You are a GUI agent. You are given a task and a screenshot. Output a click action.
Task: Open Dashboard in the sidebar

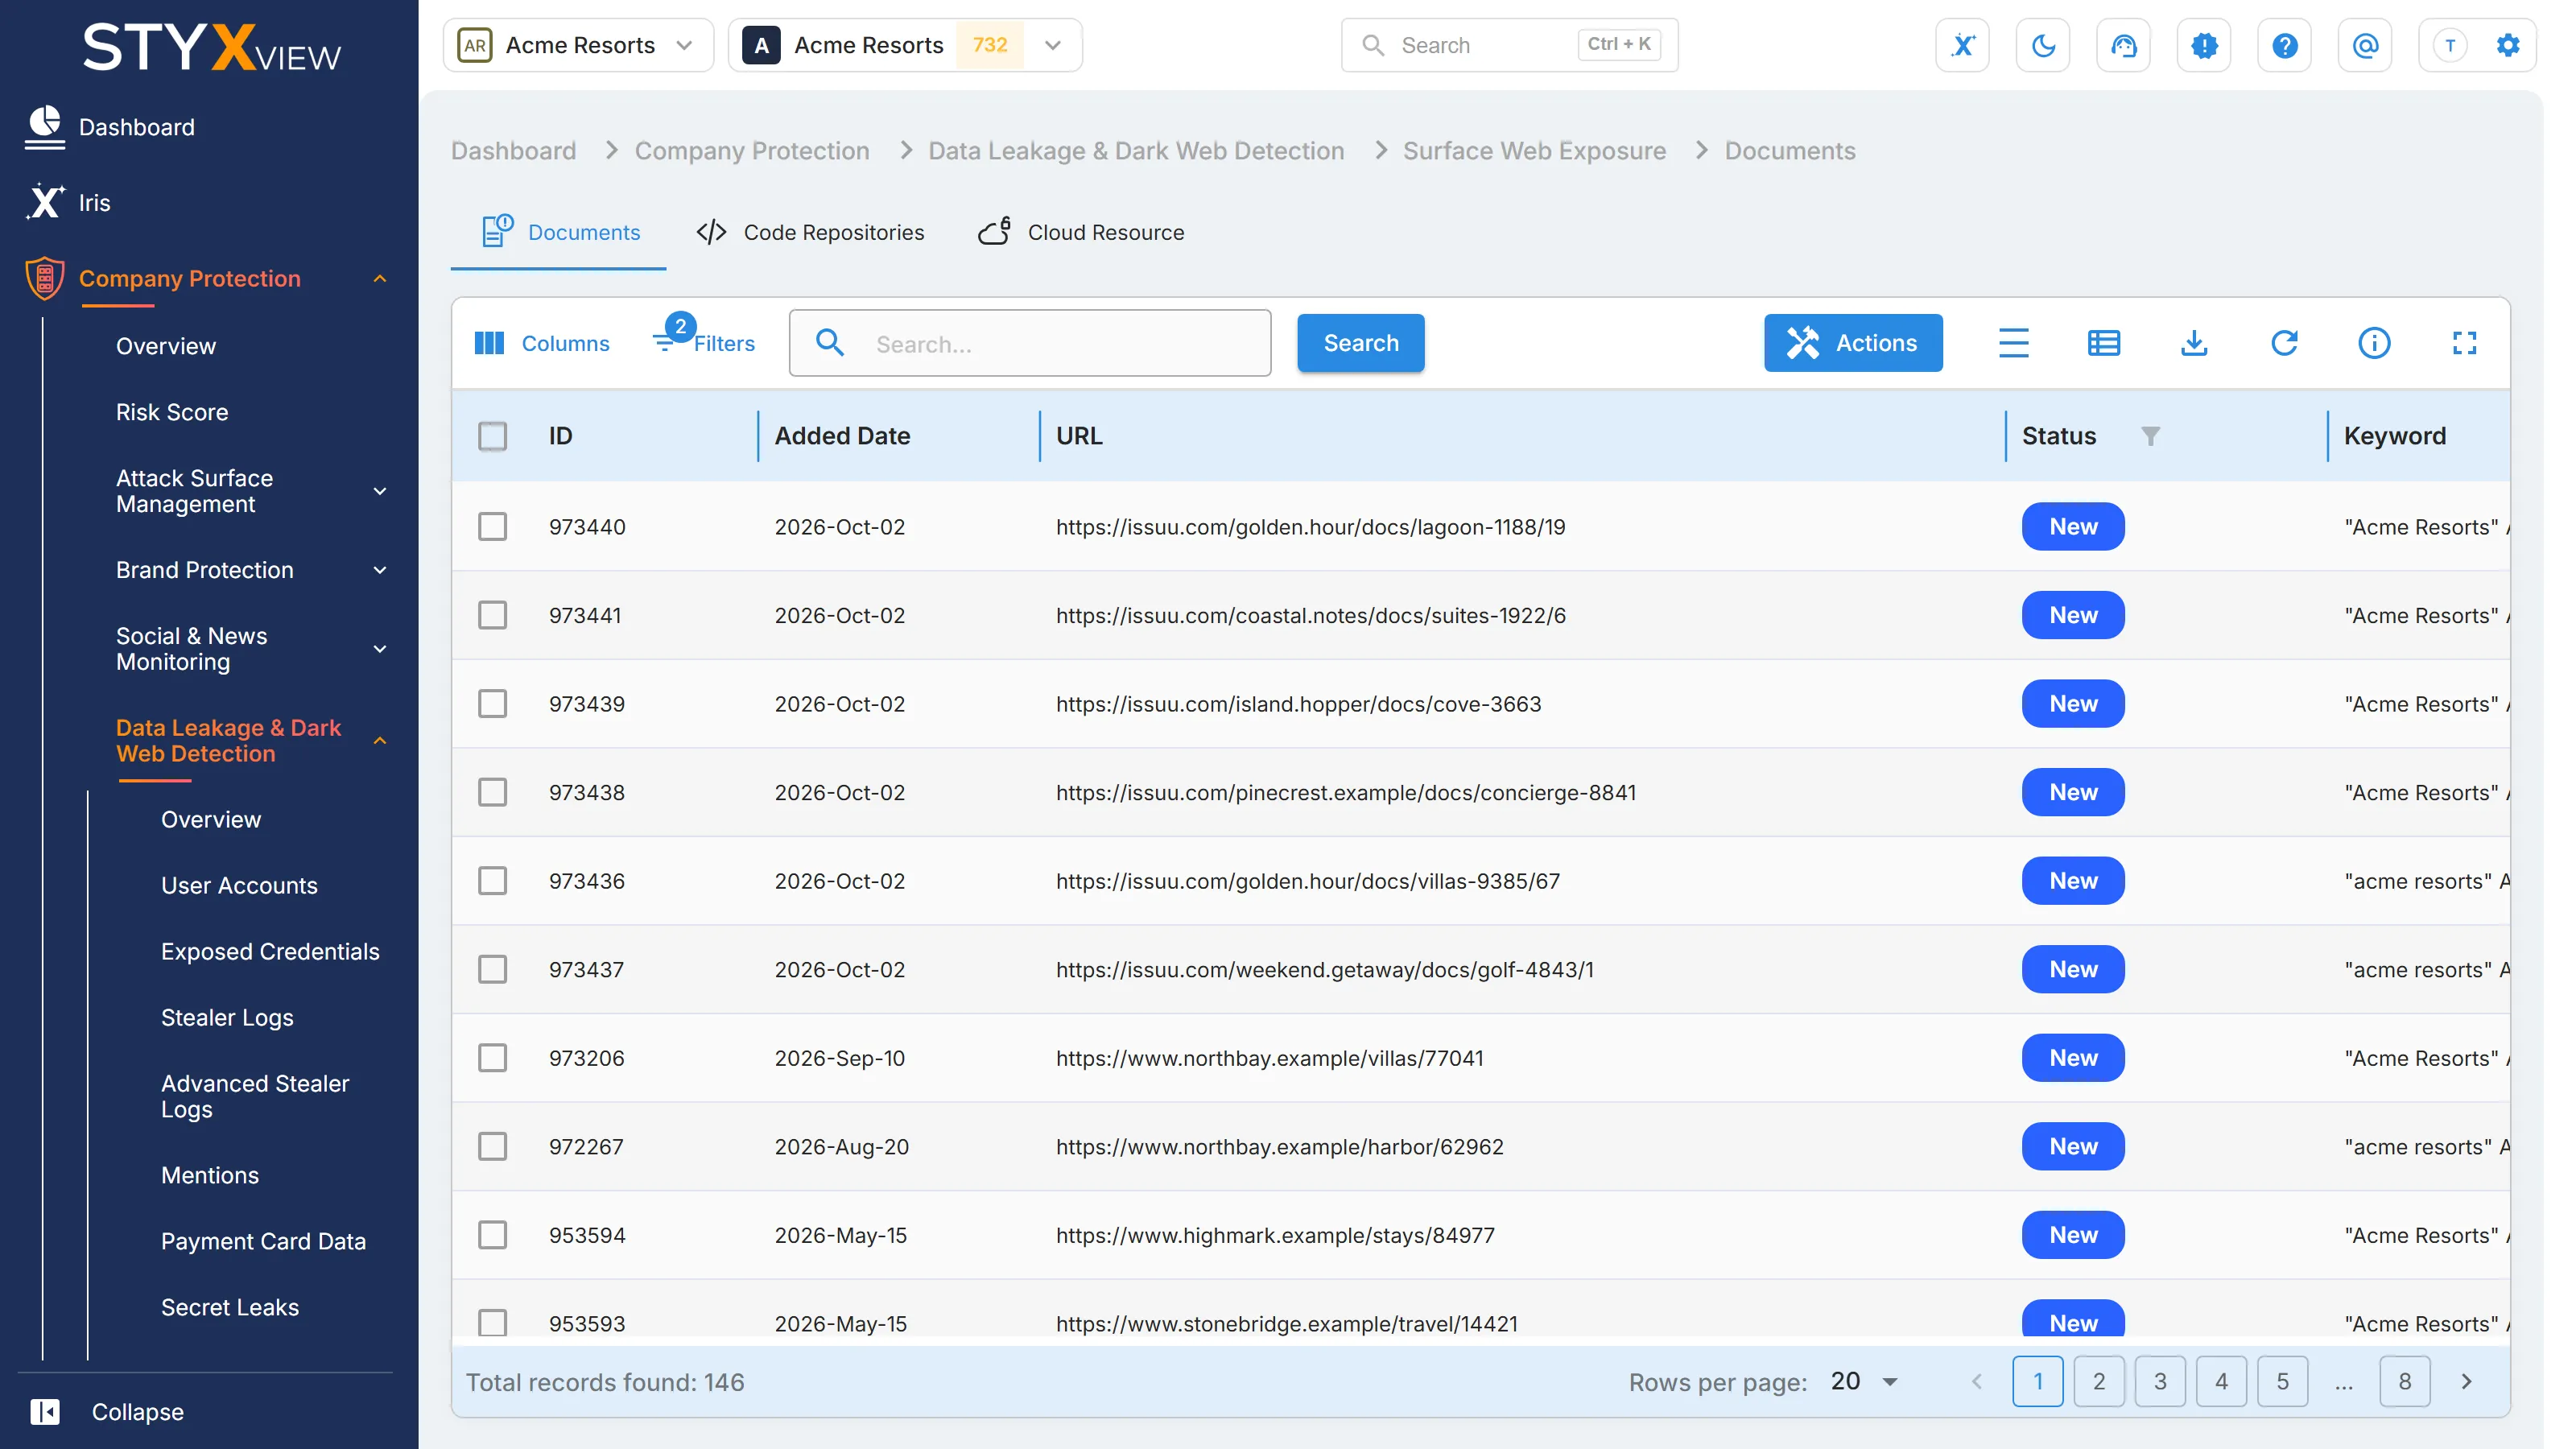136,127
